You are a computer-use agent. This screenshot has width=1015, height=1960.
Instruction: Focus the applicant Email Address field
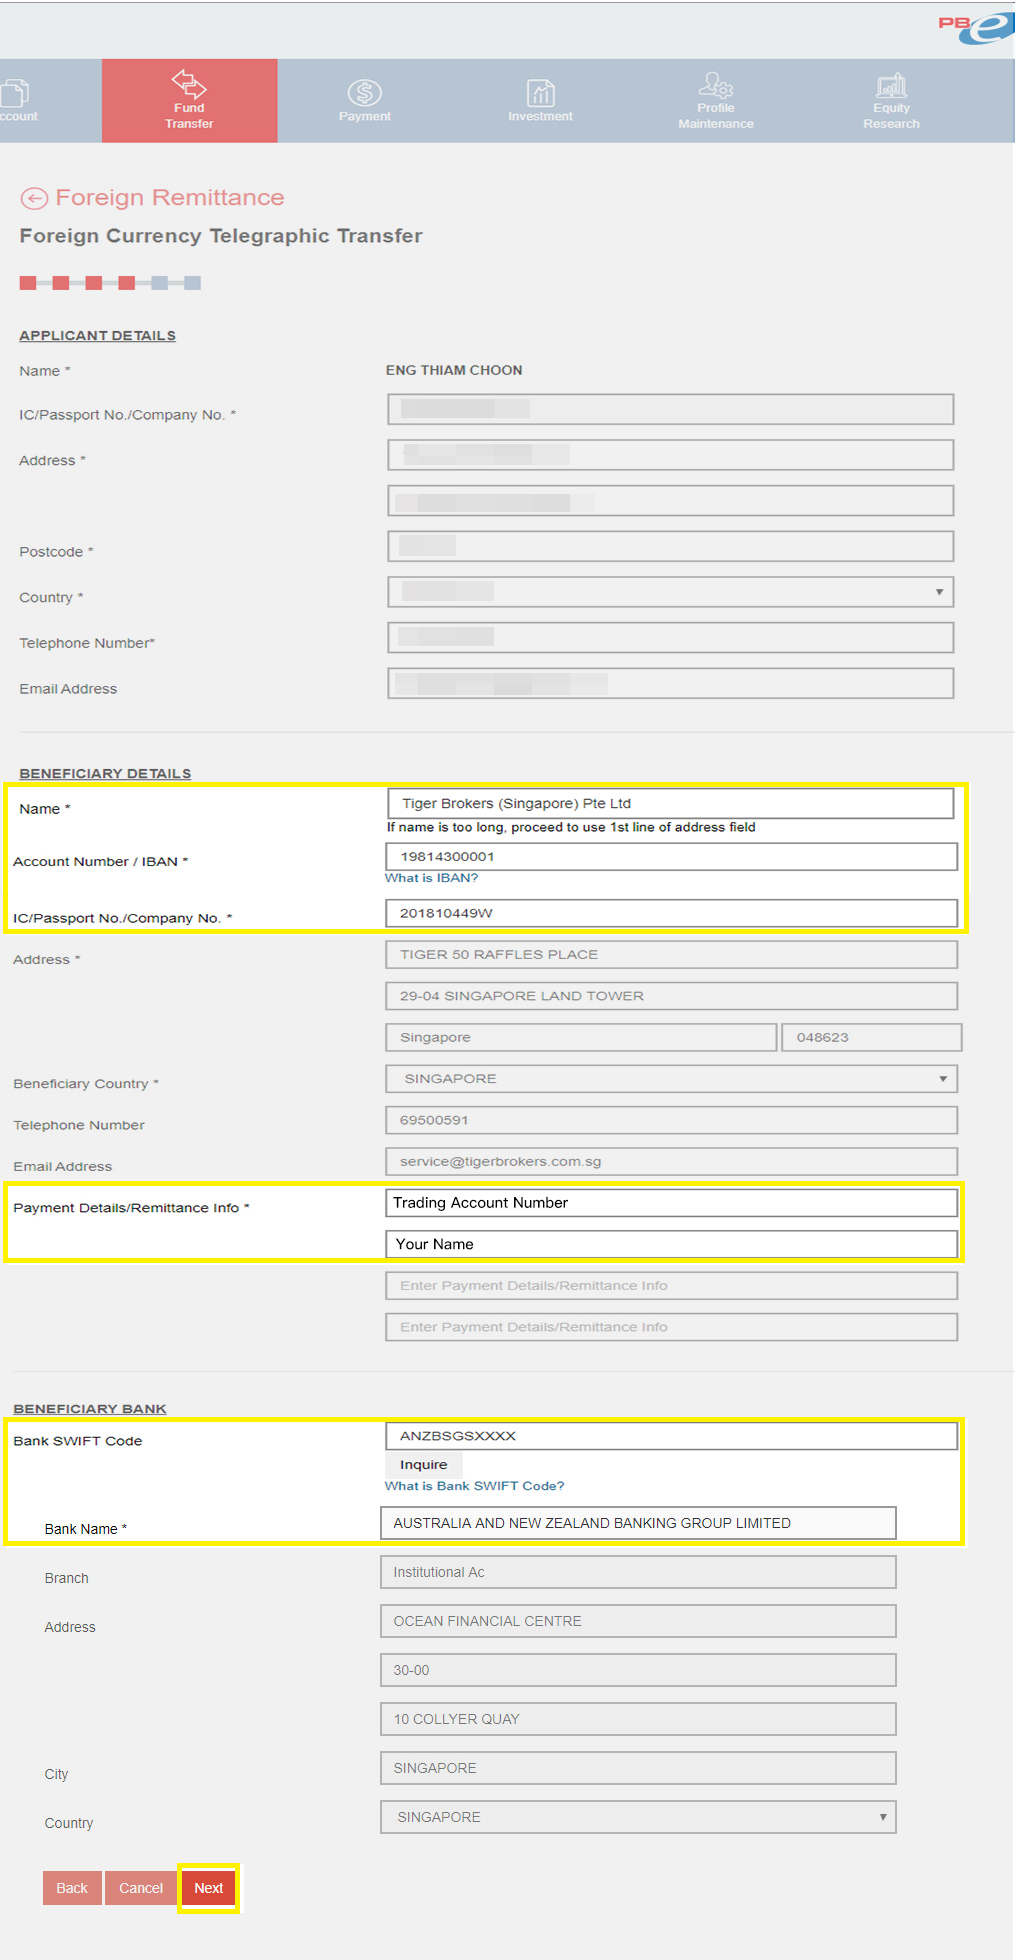click(x=671, y=684)
